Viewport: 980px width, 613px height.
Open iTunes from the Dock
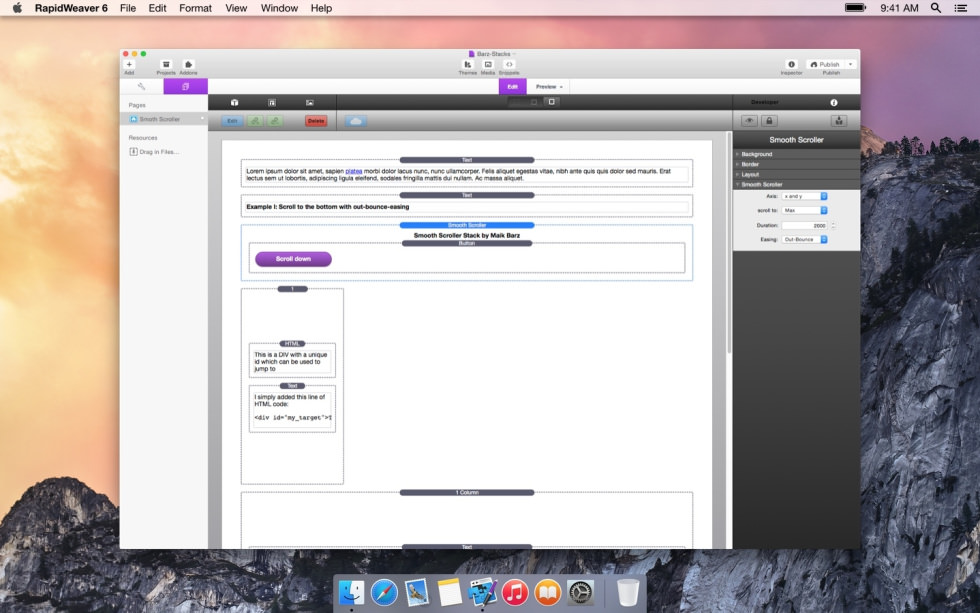[515, 592]
